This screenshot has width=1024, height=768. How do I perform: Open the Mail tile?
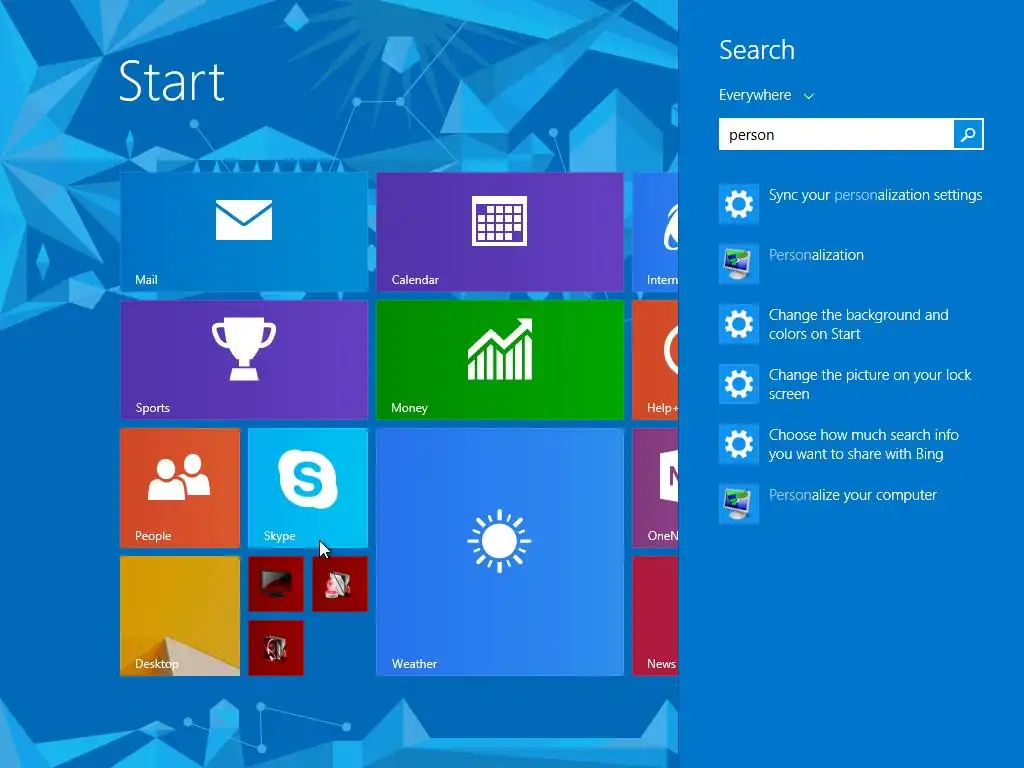(244, 232)
